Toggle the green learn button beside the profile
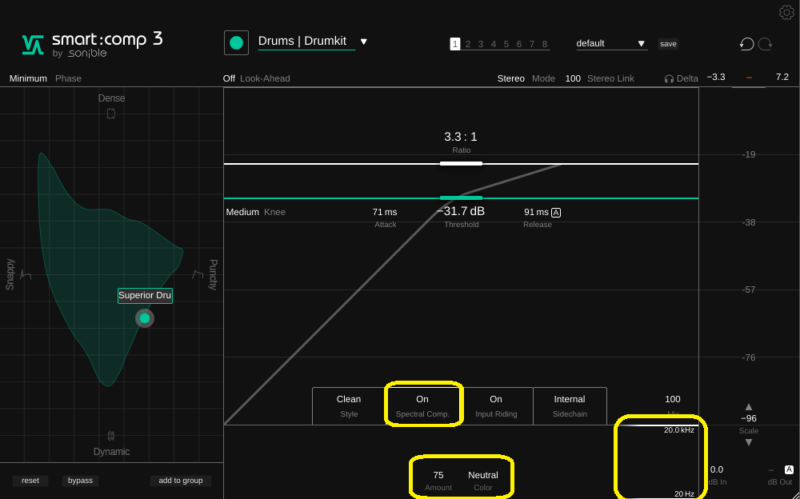 point(237,43)
